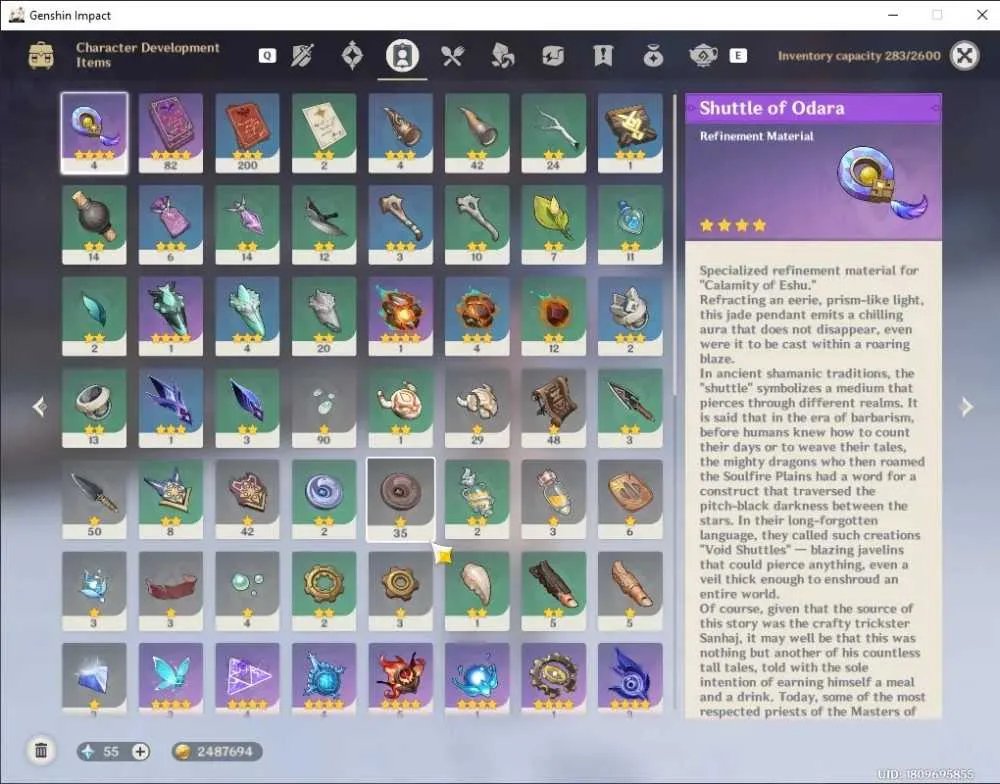Viewport: 1000px width, 784px height.
Task: Select the purple book with count 82
Action: 171,133
